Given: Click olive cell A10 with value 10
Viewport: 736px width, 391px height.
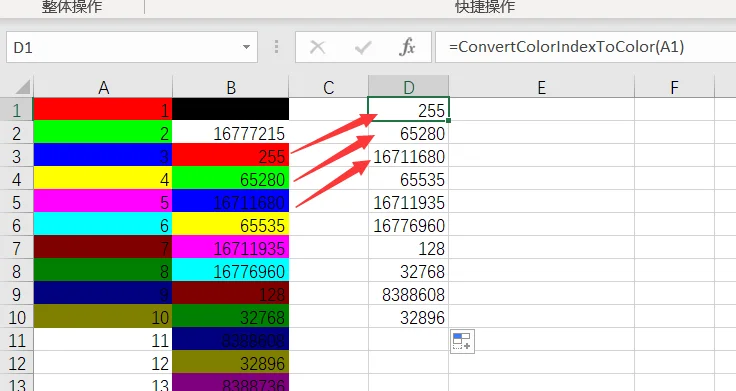Looking at the screenshot, I should (x=103, y=316).
